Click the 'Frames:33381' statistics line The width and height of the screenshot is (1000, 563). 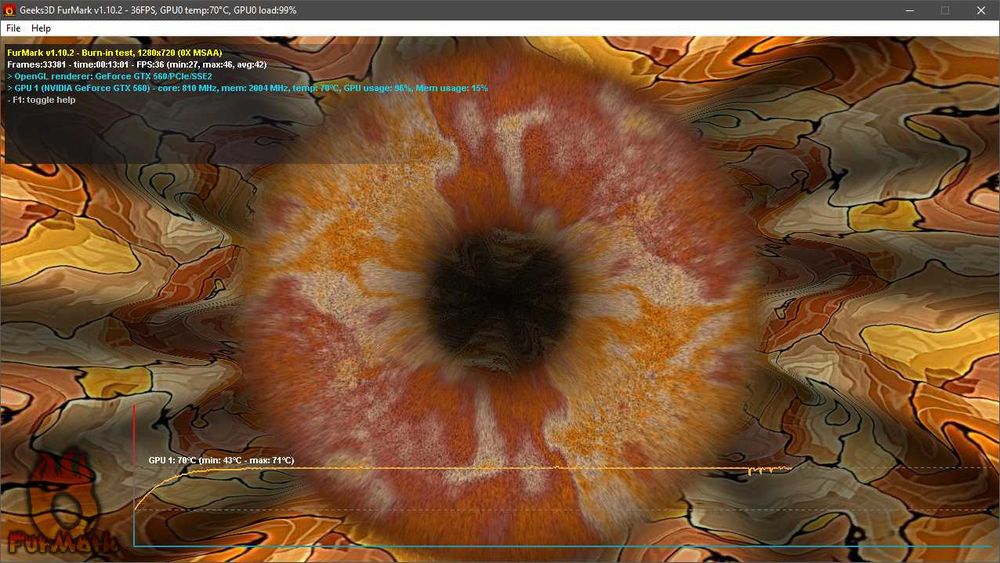(x=137, y=64)
